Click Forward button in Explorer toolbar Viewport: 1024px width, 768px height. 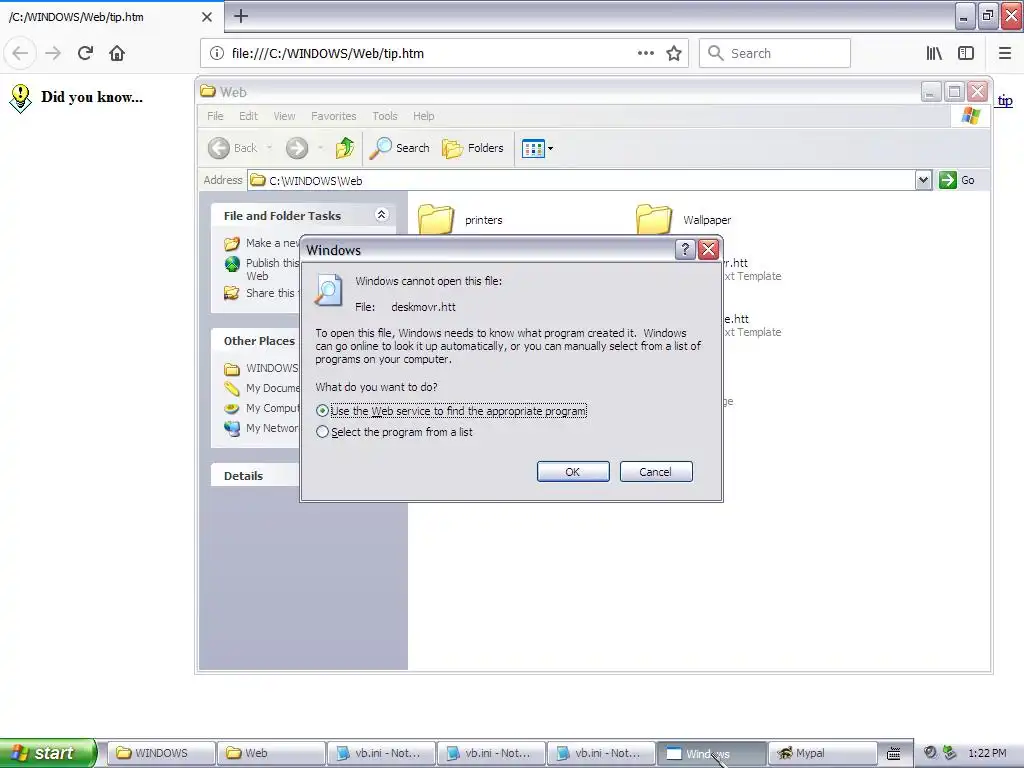pos(296,148)
